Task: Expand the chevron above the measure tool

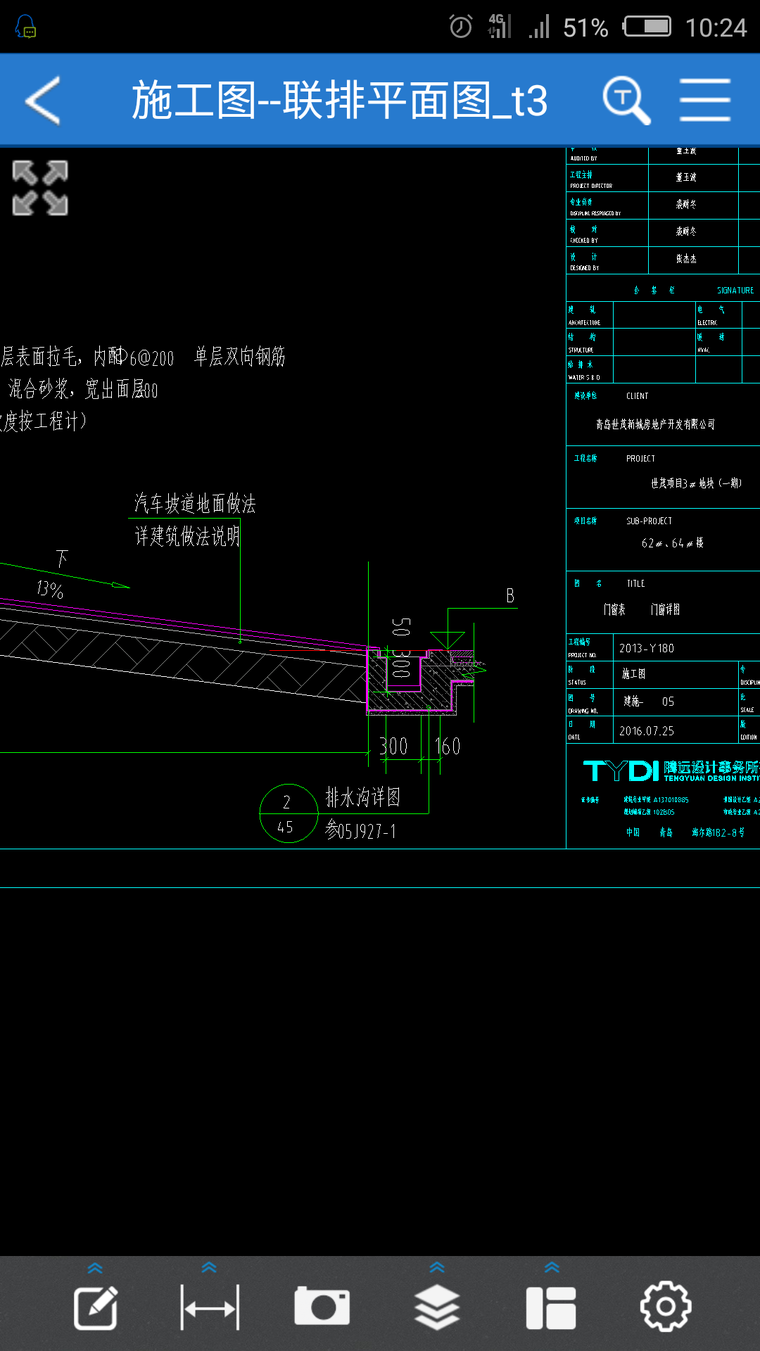Action: (x=209, y=1268)
